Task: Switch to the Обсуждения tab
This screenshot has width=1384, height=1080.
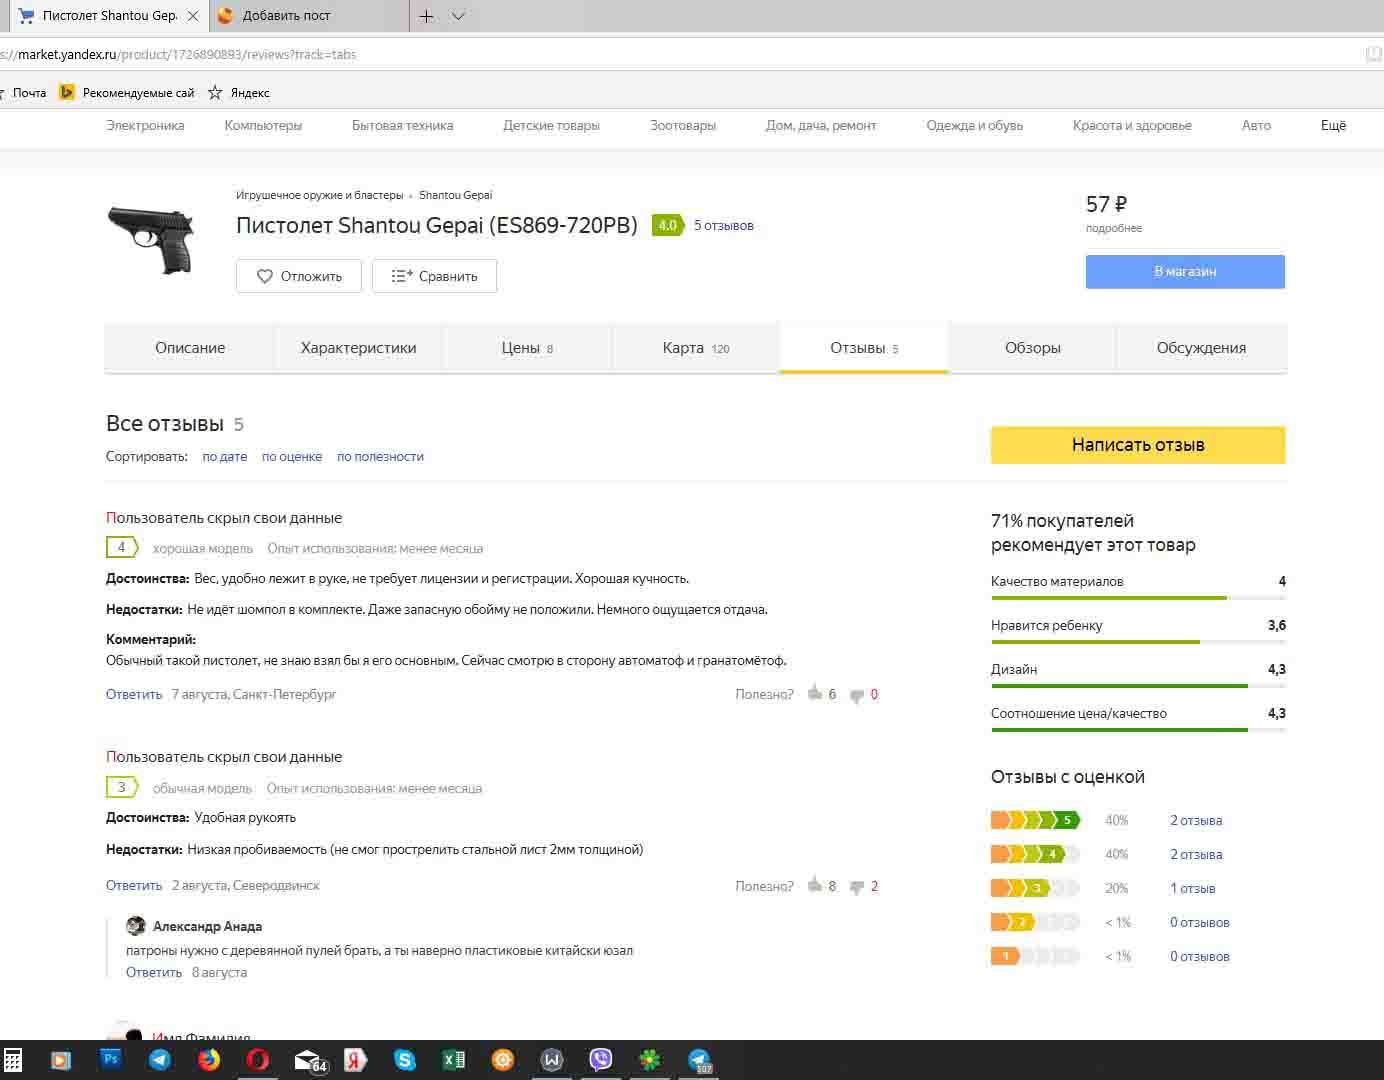Action: (1201, 348)
